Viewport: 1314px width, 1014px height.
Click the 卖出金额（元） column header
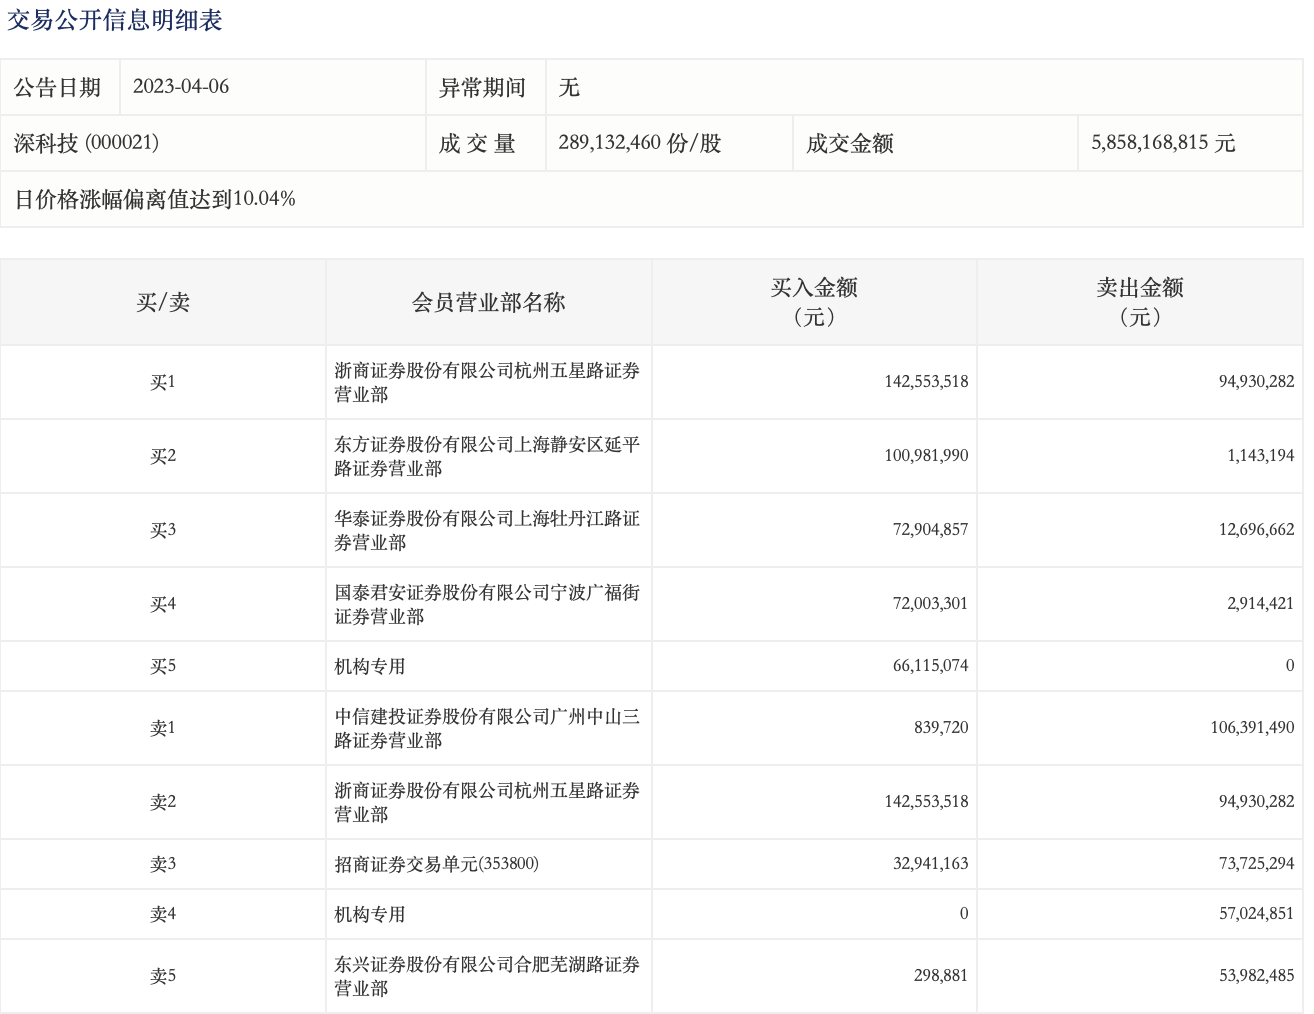pyautogui.click(x=1140, y=302)
